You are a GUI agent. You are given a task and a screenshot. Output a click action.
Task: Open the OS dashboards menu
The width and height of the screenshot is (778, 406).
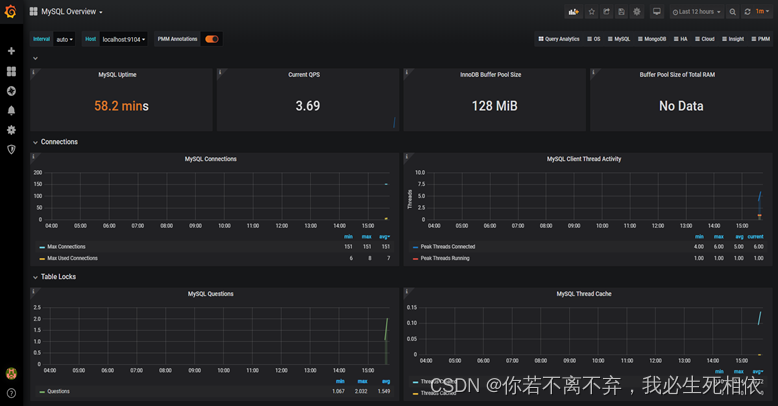click(x=593, y=39)
